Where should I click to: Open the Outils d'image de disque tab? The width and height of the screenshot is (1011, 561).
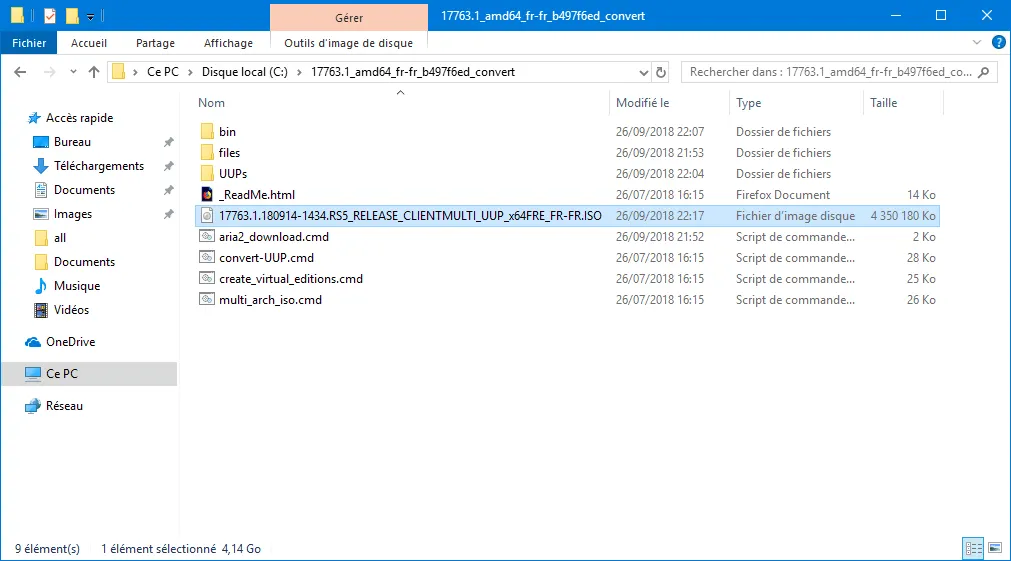(x=348, y=43)
